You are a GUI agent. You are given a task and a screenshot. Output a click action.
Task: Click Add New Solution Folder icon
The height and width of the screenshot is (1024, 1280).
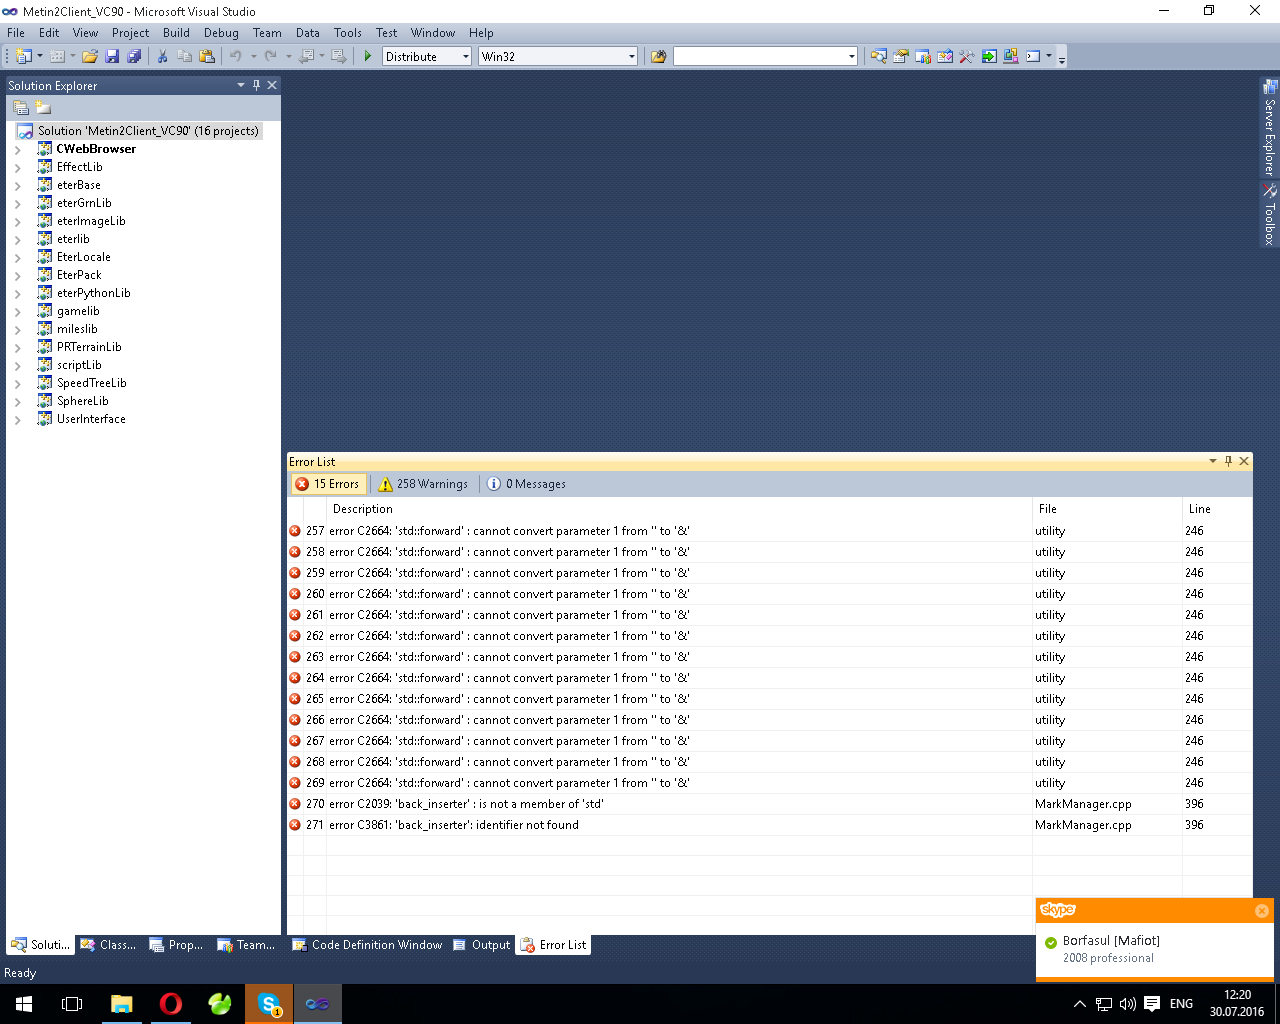[43, 108]
